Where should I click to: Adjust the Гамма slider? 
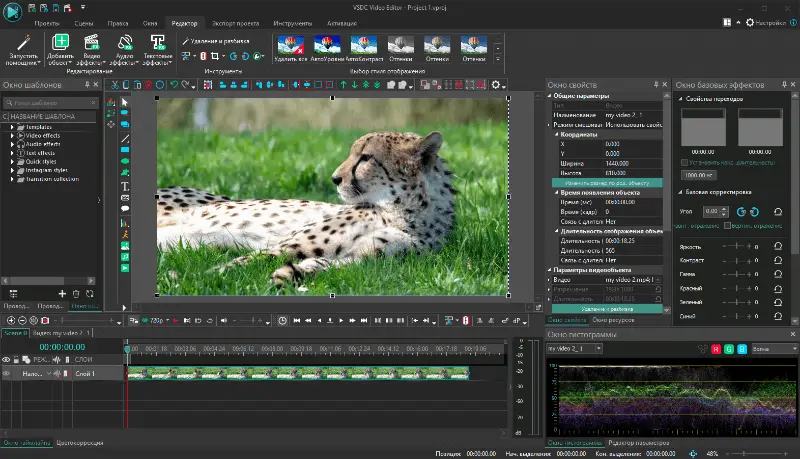point(736,274)
